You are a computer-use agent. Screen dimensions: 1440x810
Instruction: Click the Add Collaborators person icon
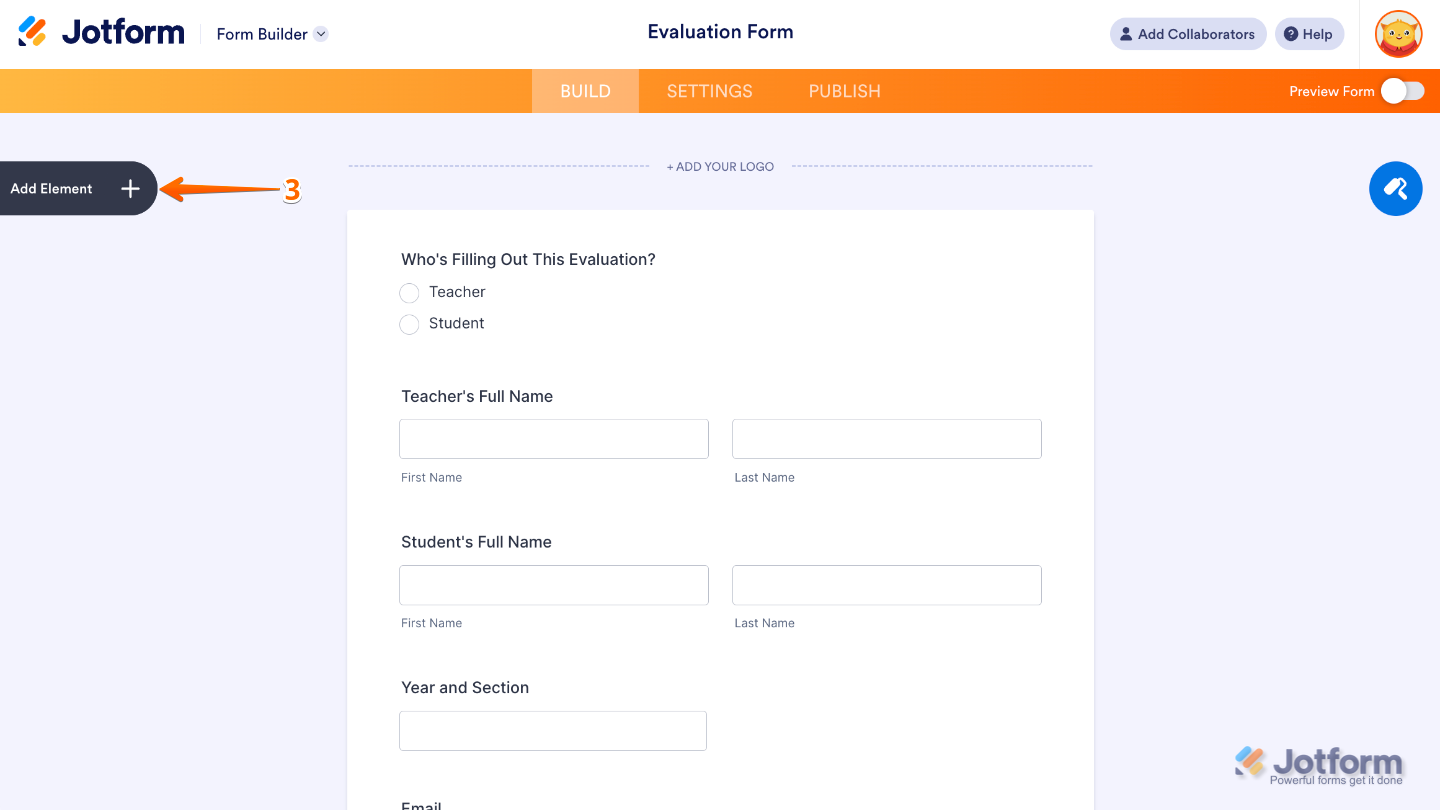point(1127,33)
